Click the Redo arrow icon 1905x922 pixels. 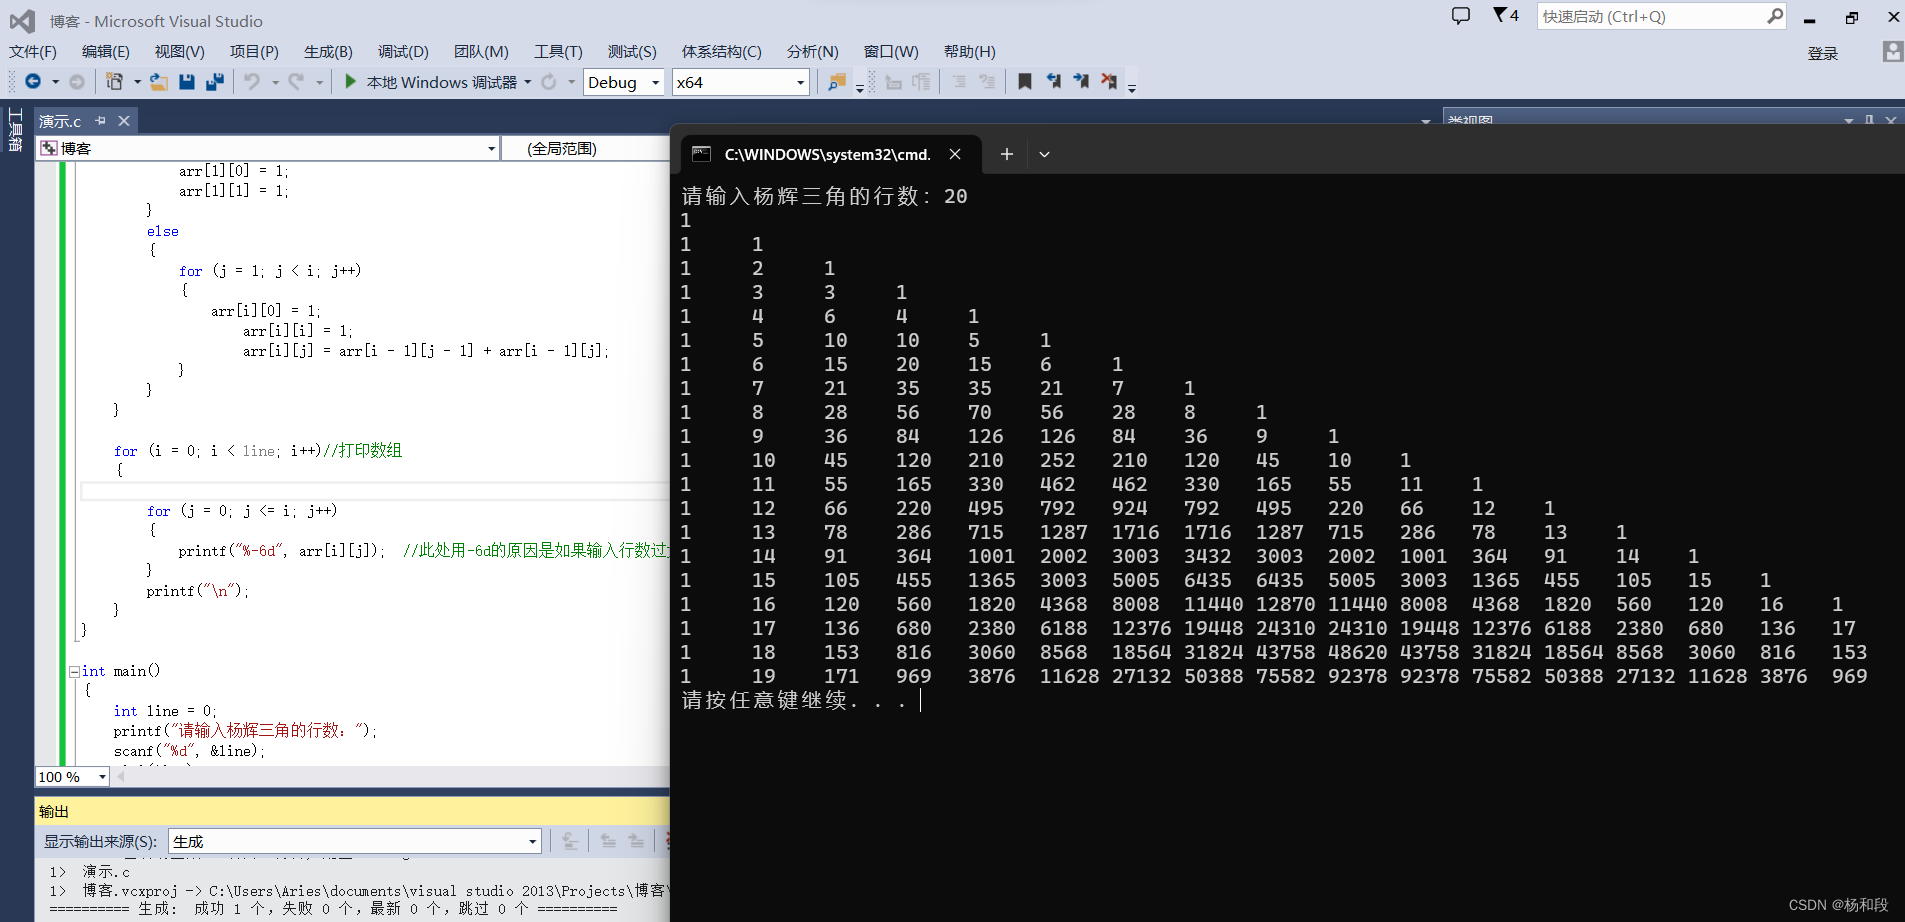click(296, 82)
